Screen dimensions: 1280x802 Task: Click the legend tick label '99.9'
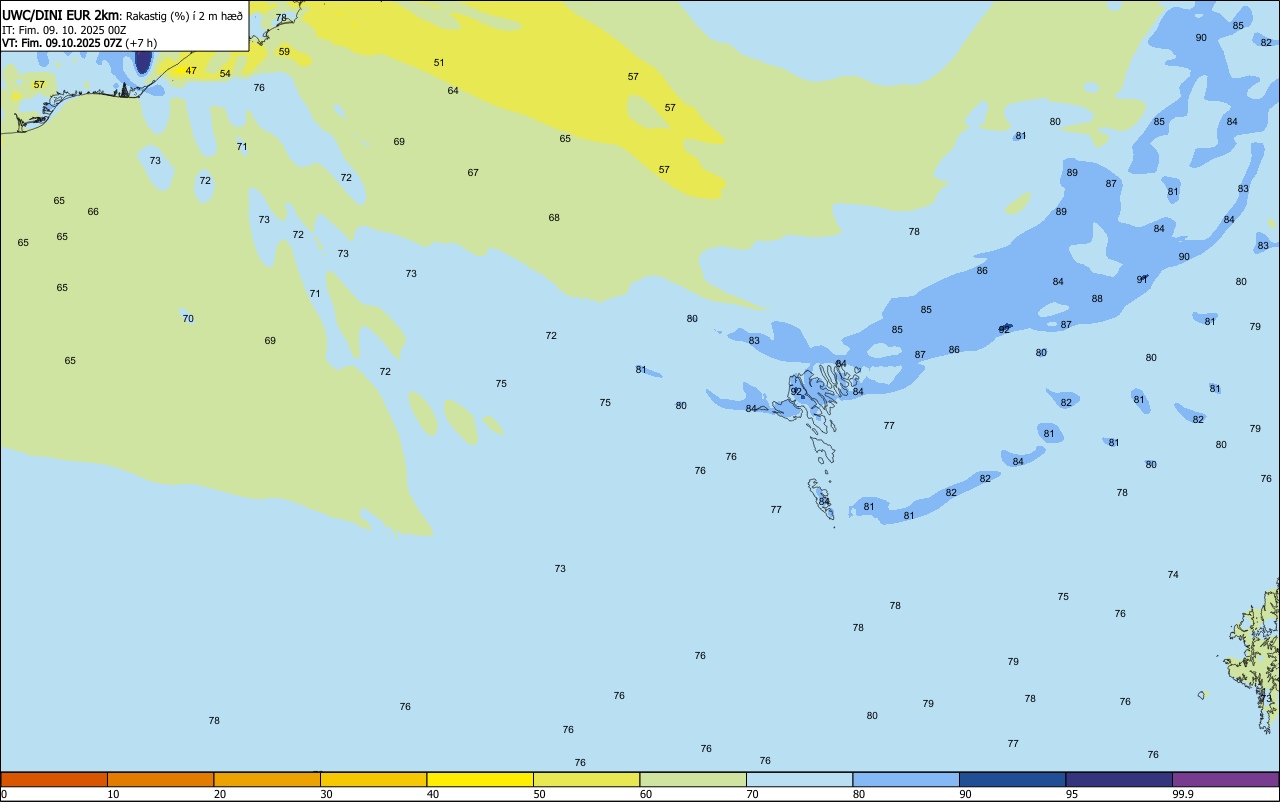pos(1183,794)
